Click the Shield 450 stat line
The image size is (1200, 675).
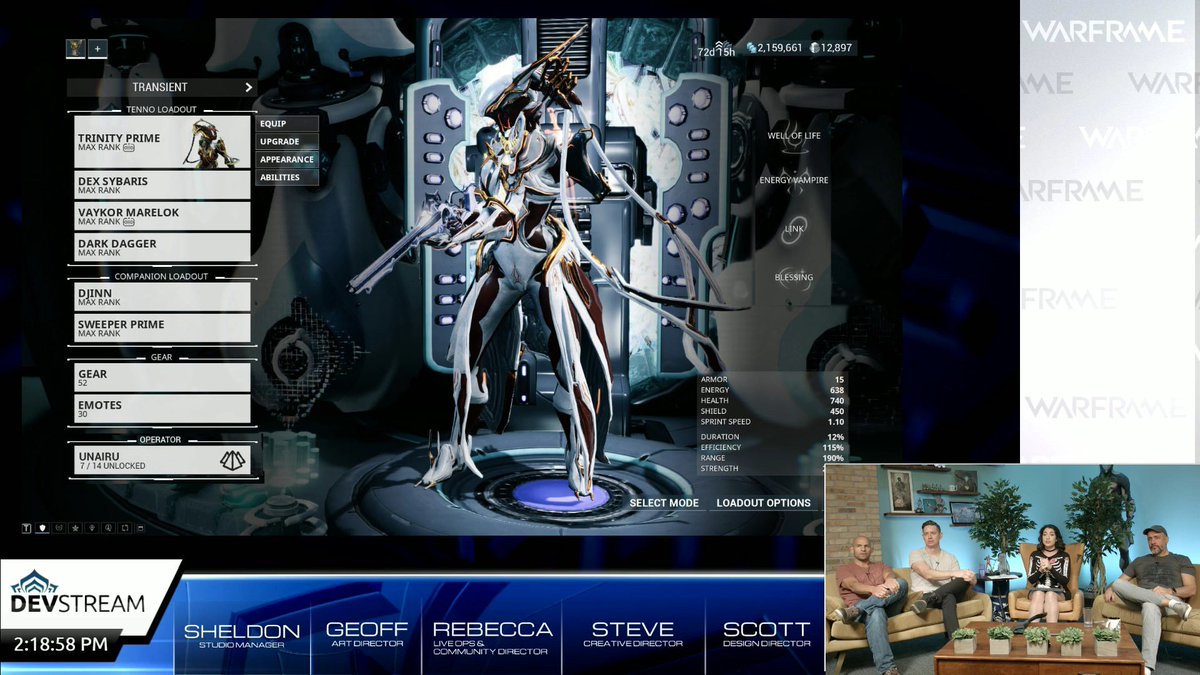(773, 411)
